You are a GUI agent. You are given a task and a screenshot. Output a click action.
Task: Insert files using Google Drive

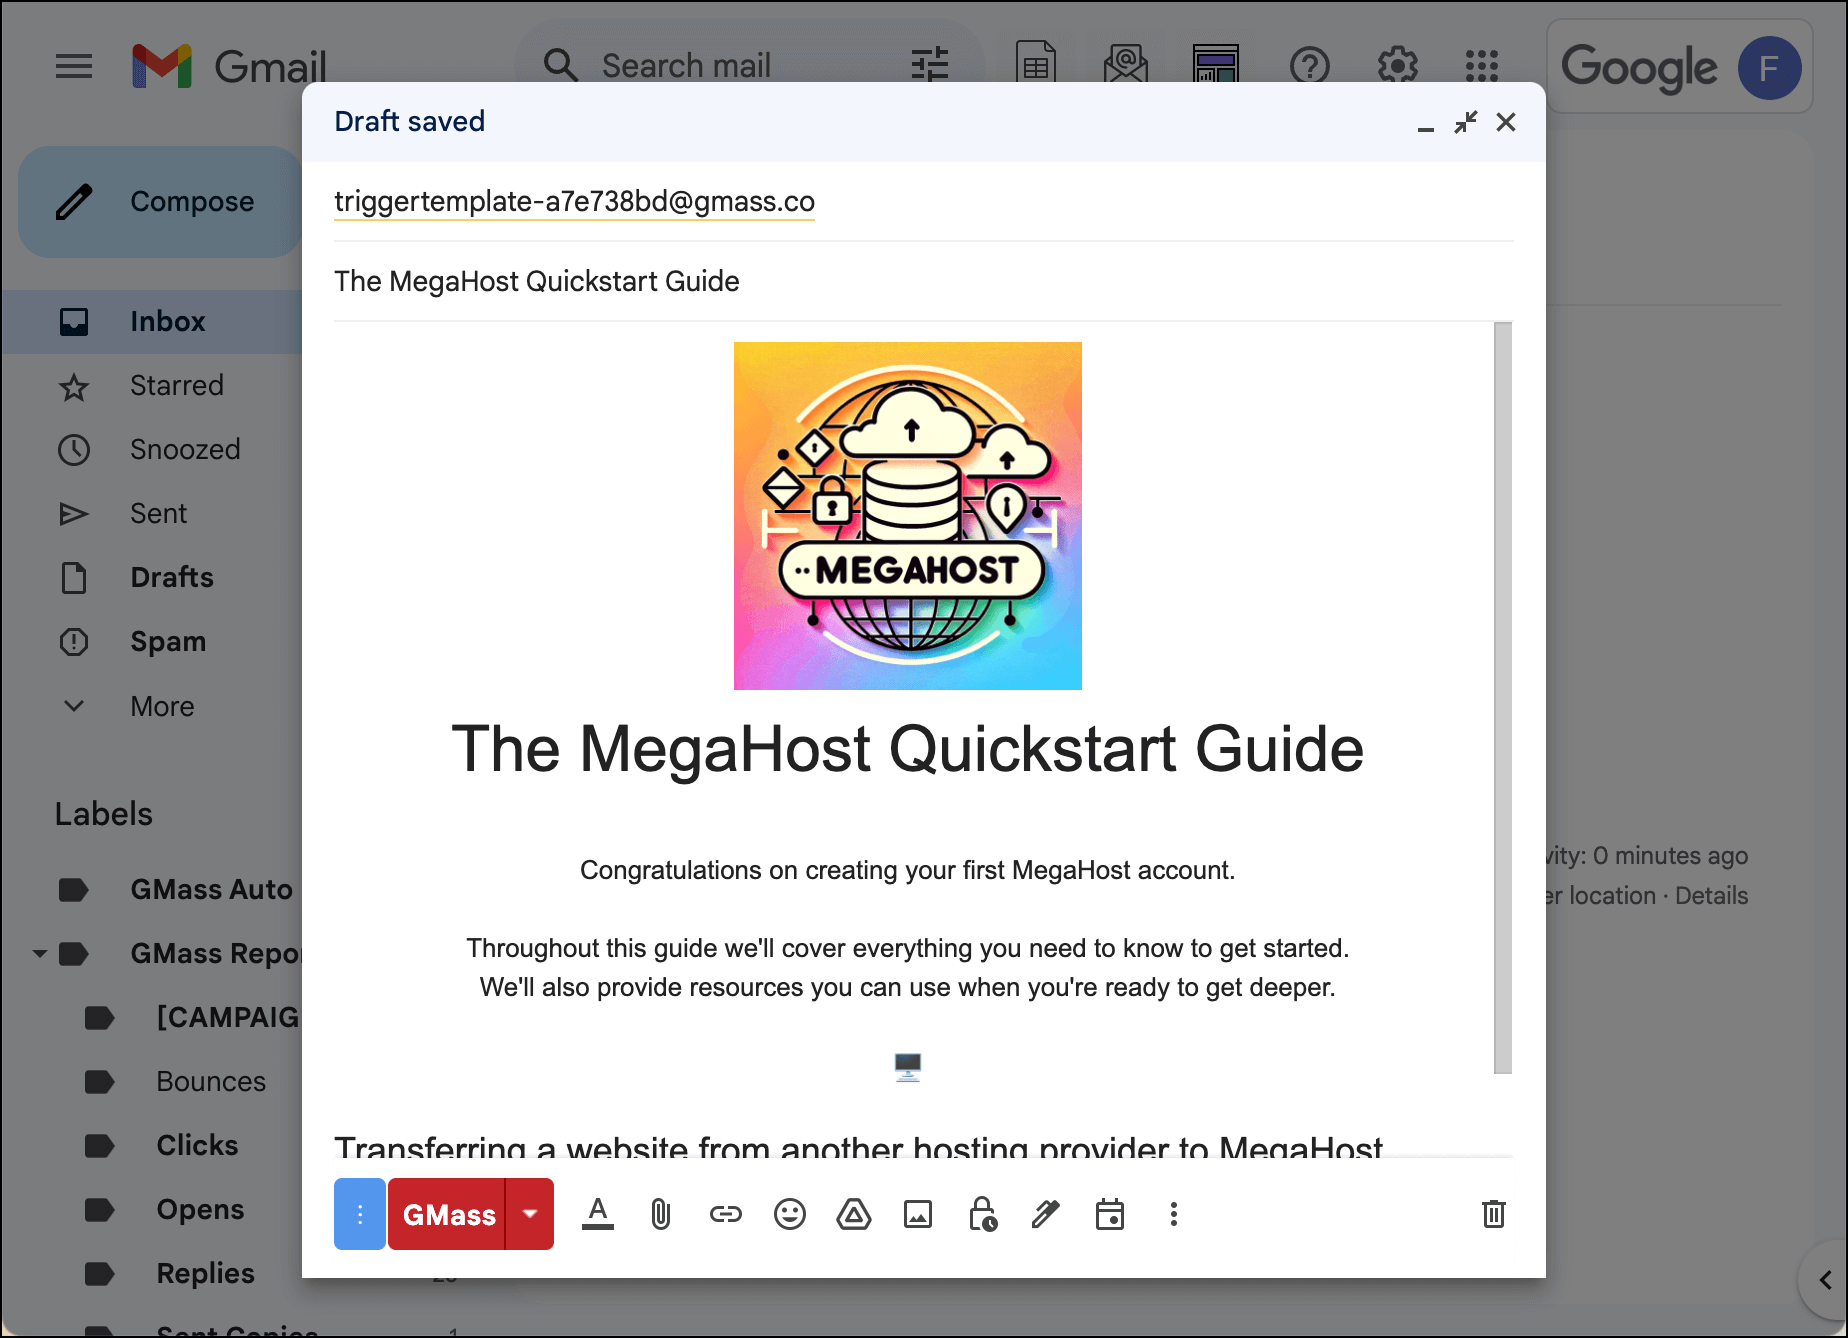coord(854,1214)
